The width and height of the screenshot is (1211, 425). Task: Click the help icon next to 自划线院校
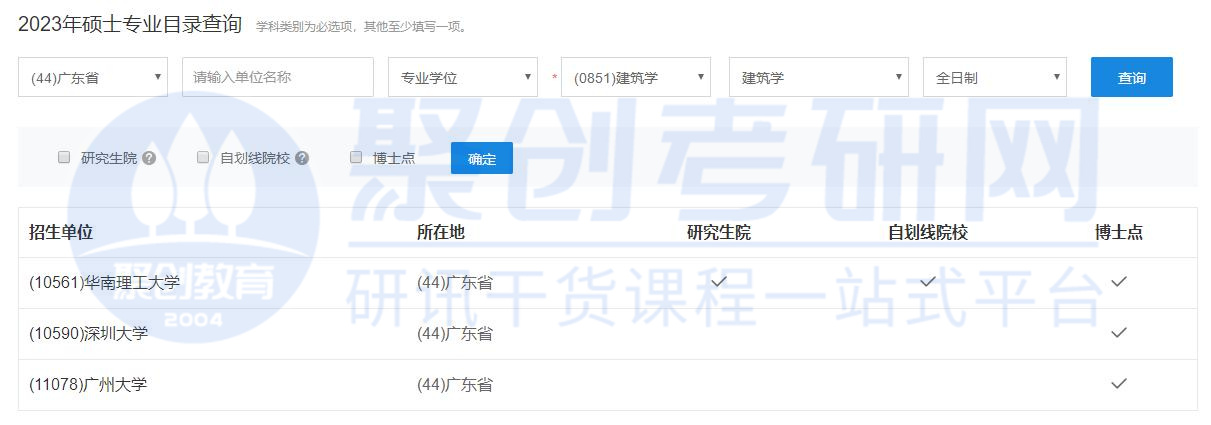[x=302, y=158]
